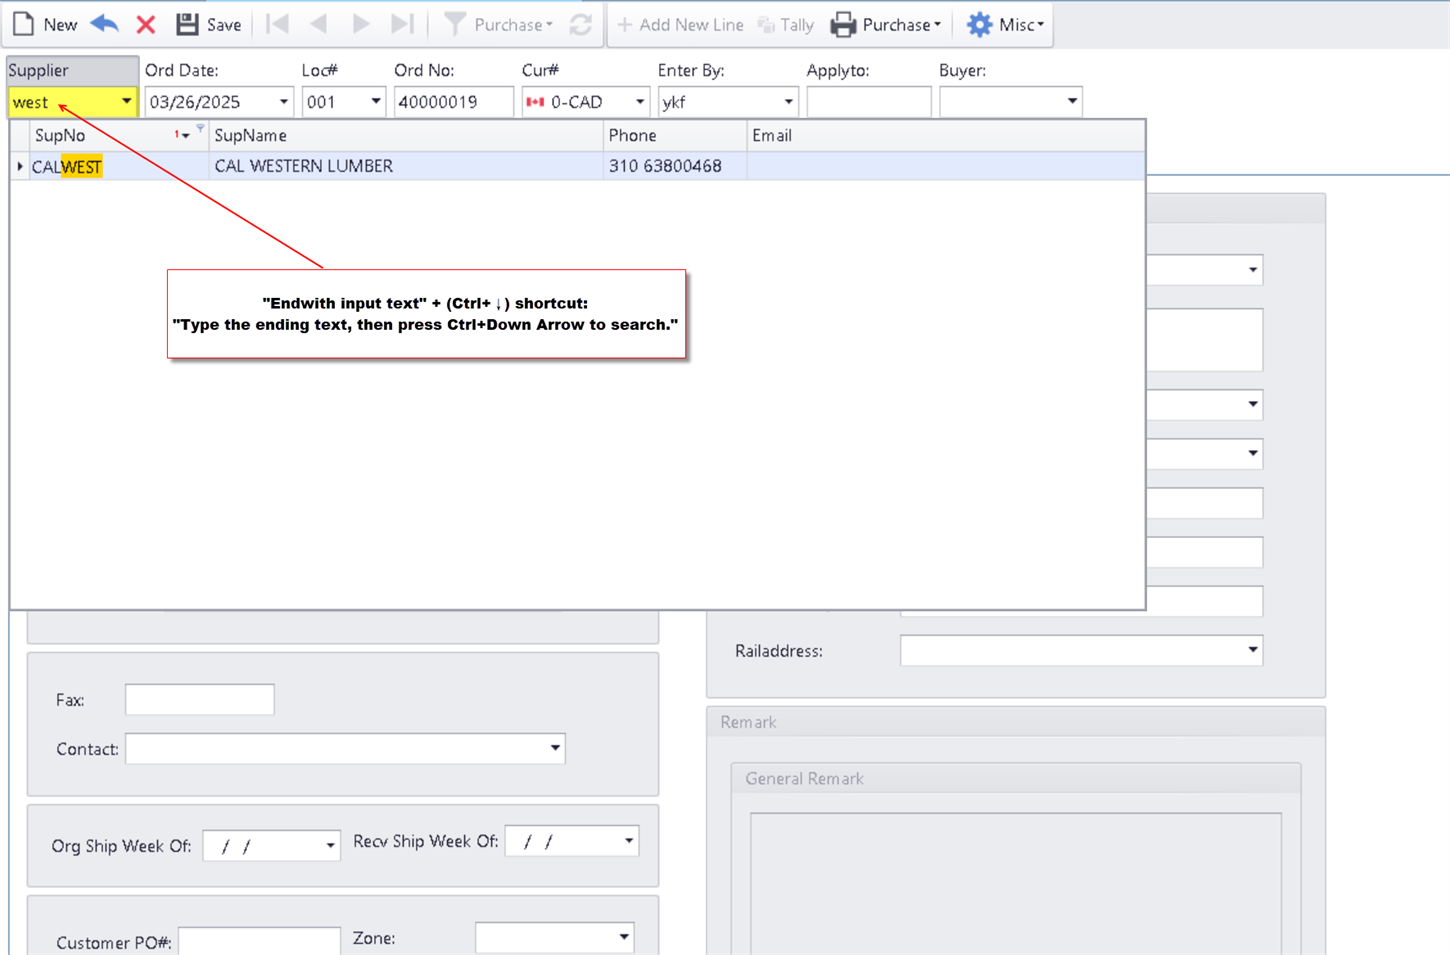The width and height of the screenshot is (1450, 955).
Task: Click the Save floppy disk icon
Action: 187,24
